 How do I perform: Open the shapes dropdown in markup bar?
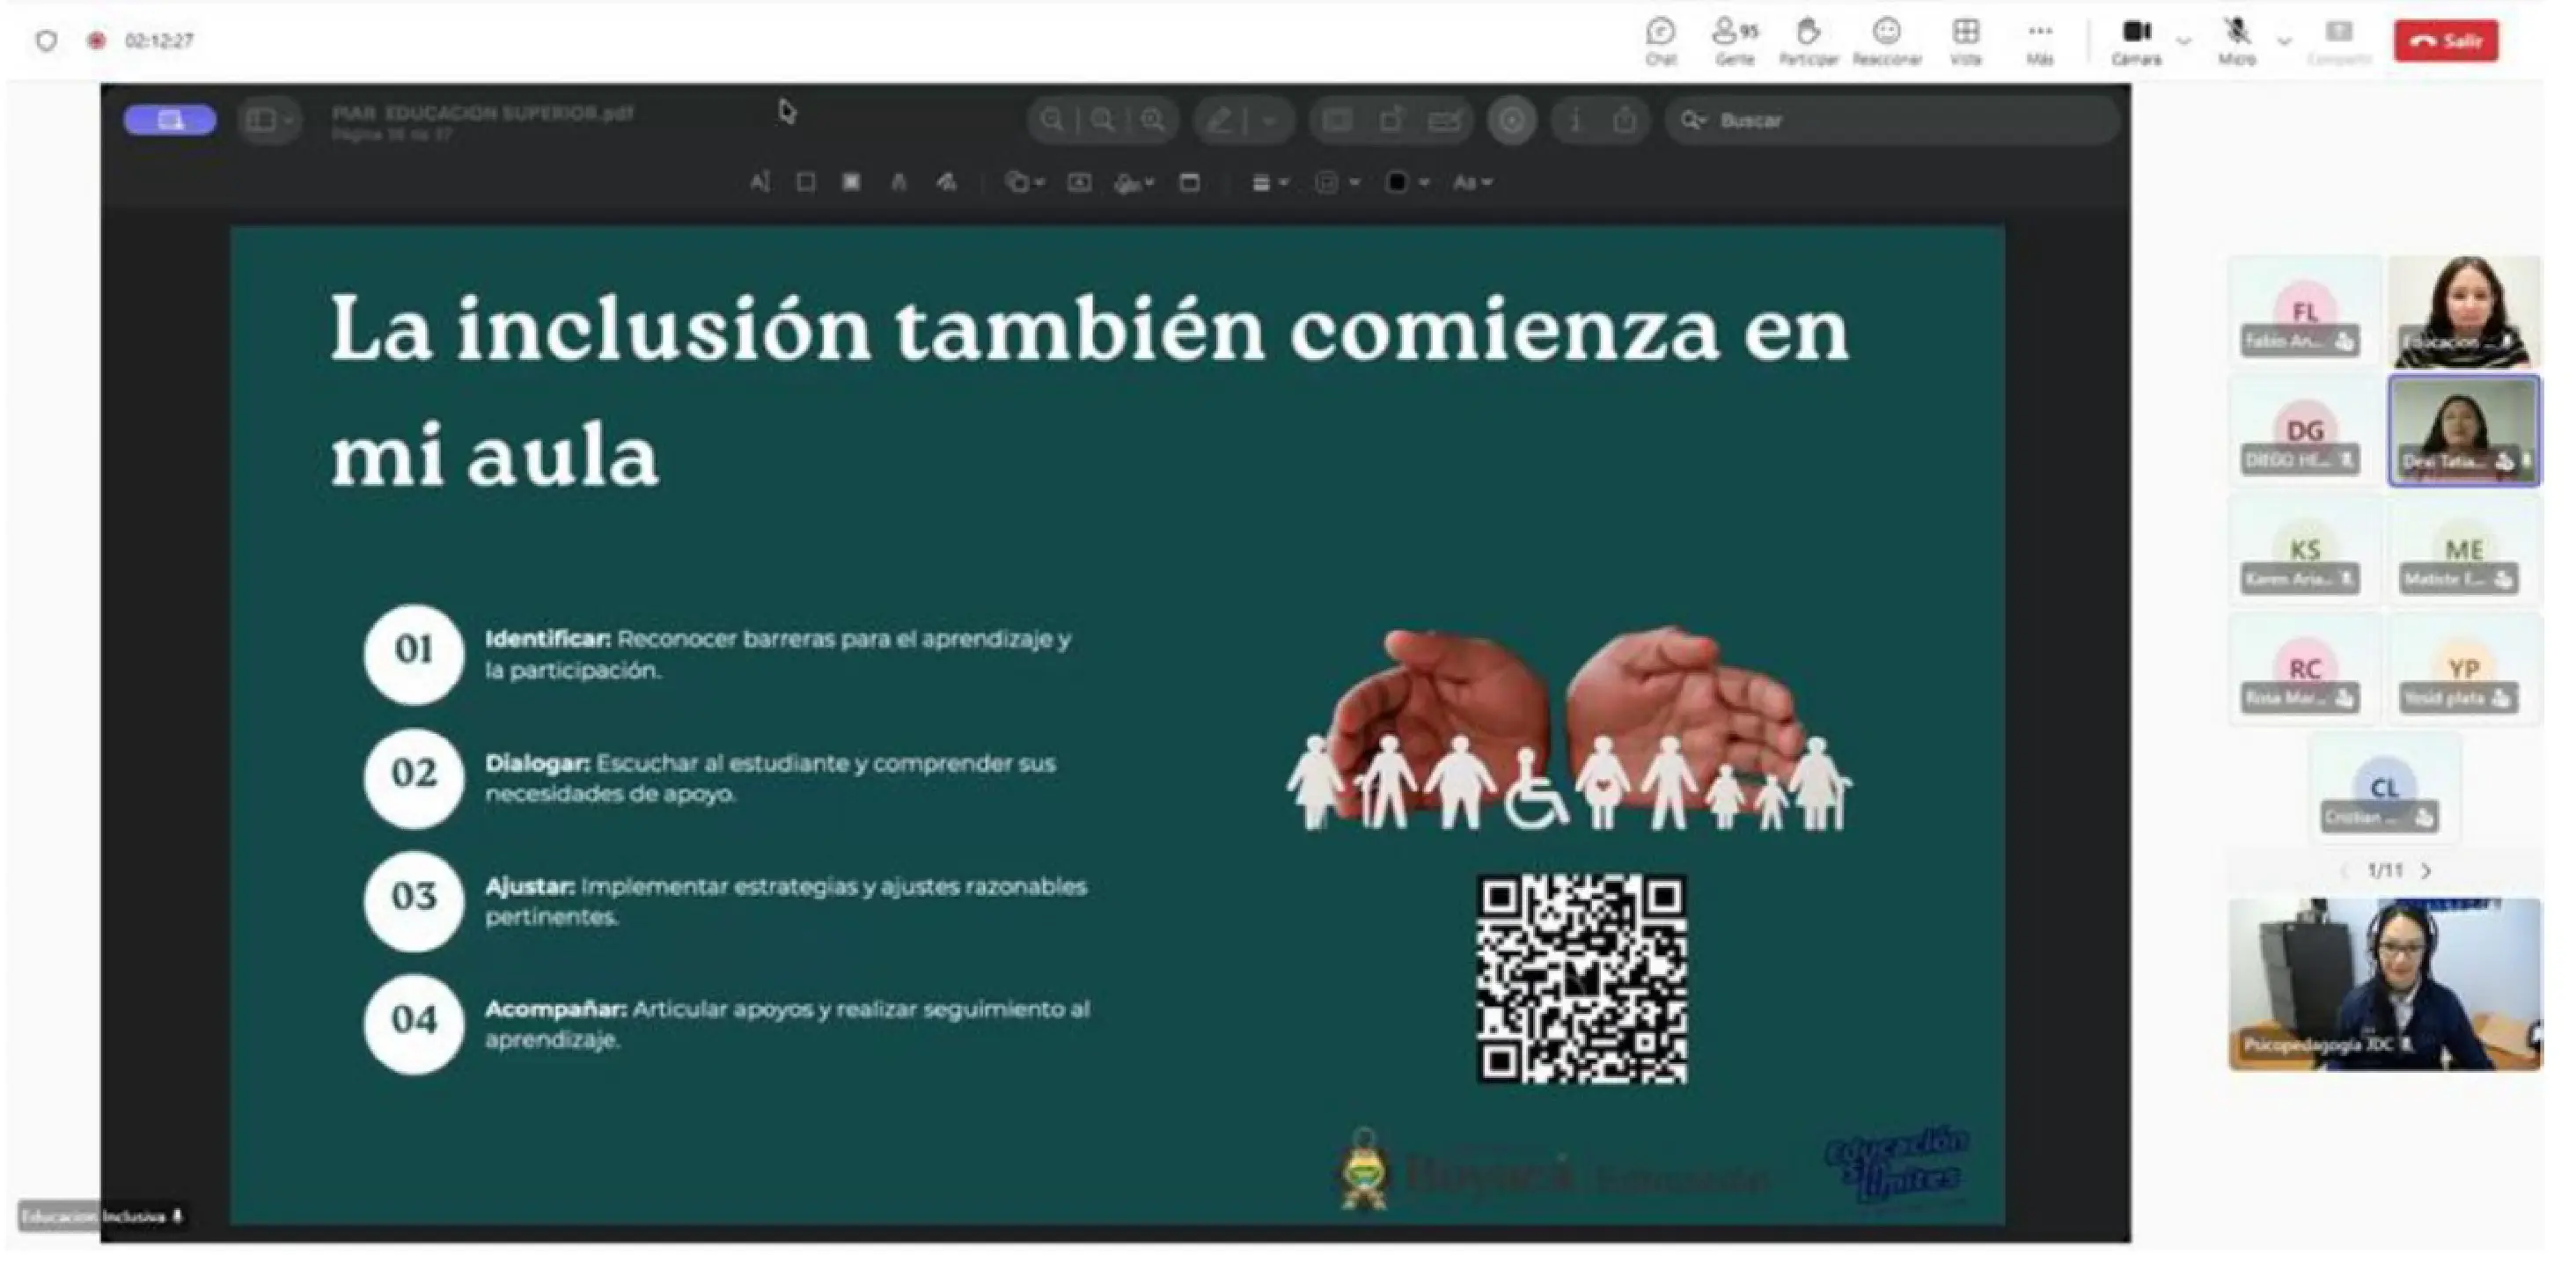click(1025, 182)
